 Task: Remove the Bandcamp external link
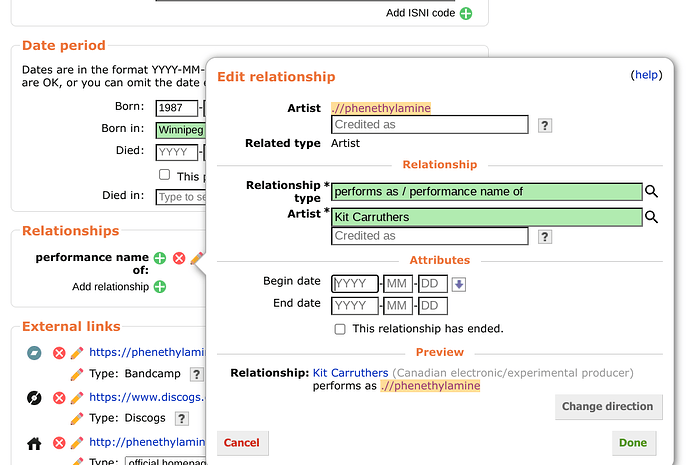(59, 353)
